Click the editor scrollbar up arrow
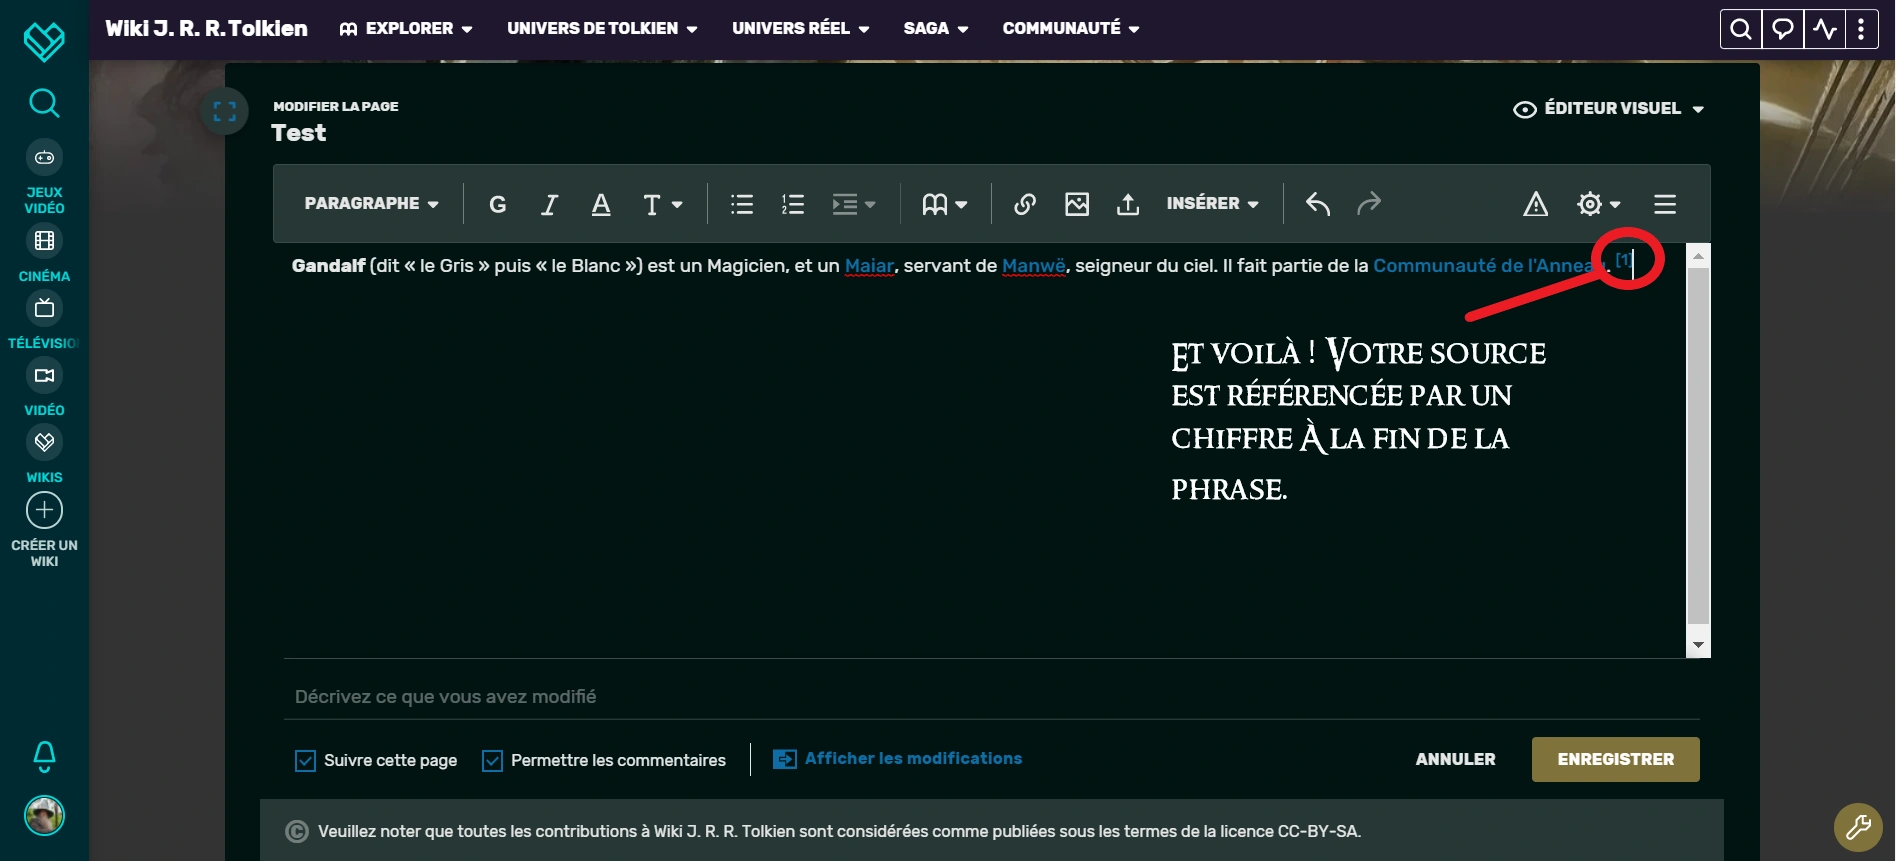Viewport: 1896px width, 861px height. click(x=1698, y=256)
